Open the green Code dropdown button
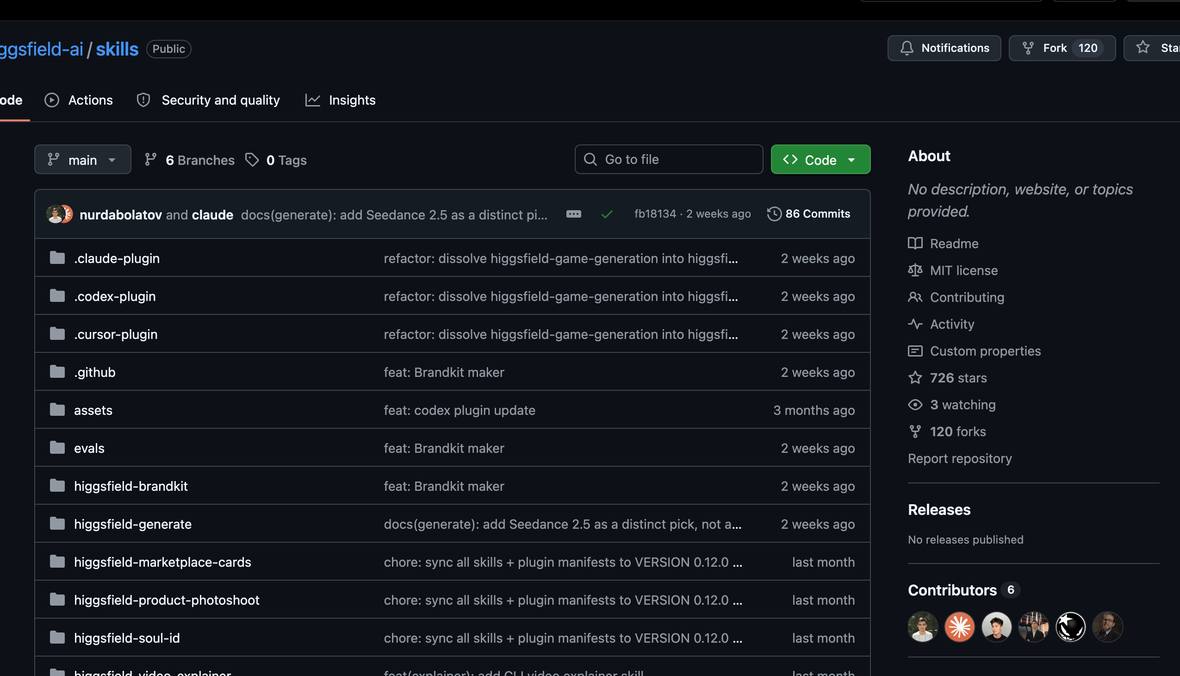The width and height of the screenshot is (1180, 676). coord(820,160)
